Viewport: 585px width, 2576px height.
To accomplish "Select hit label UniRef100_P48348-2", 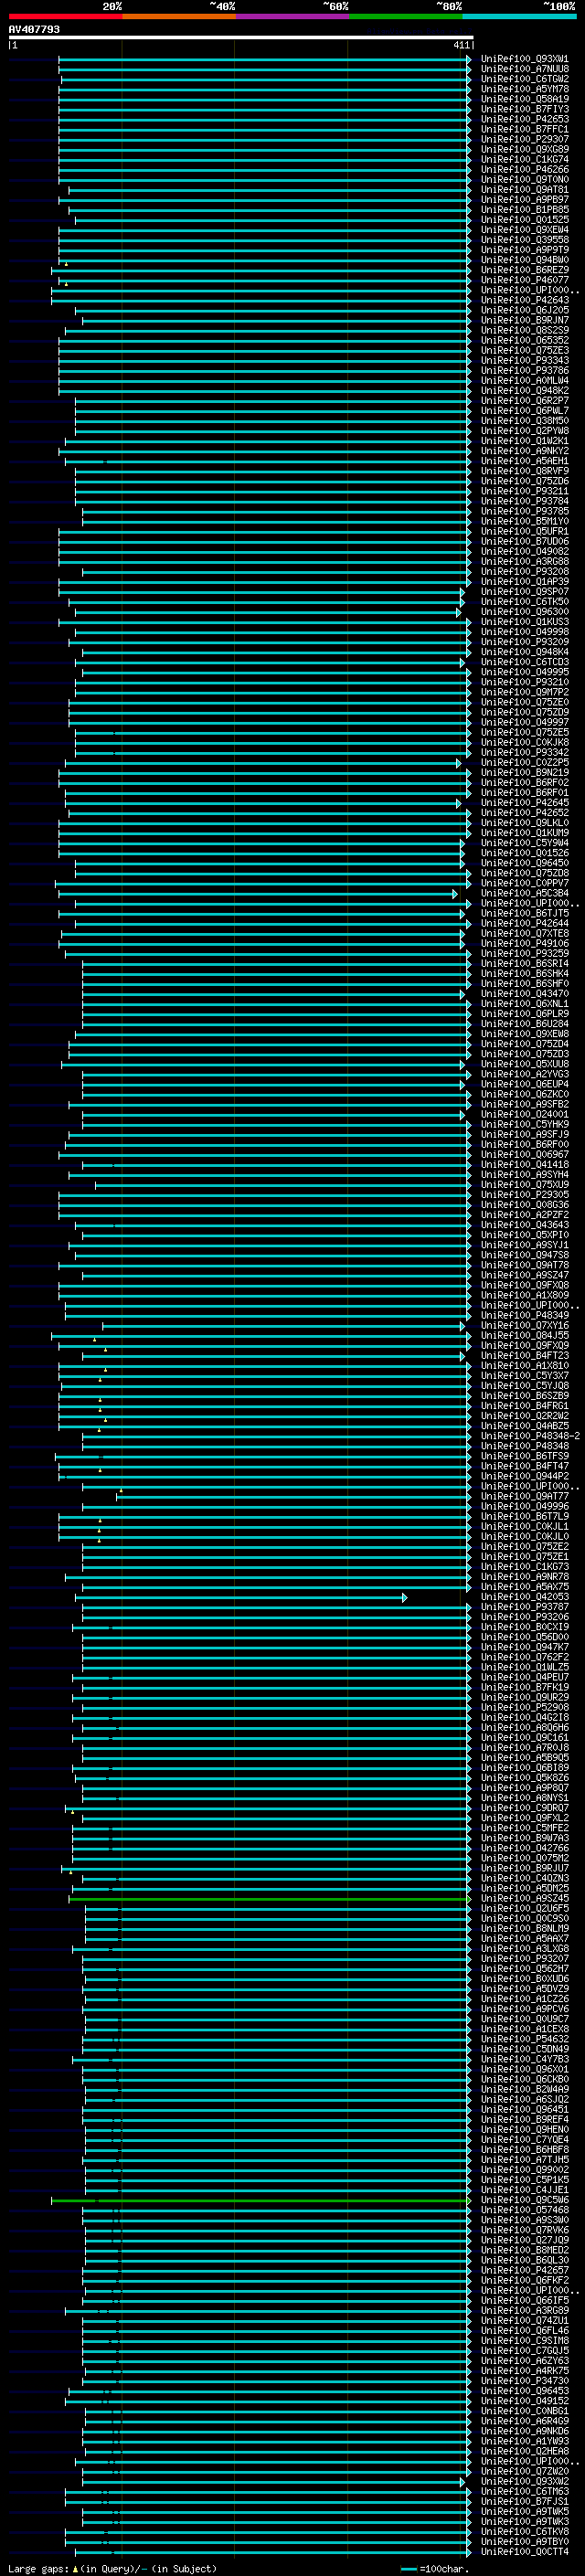I will [x=530, y=1436].
